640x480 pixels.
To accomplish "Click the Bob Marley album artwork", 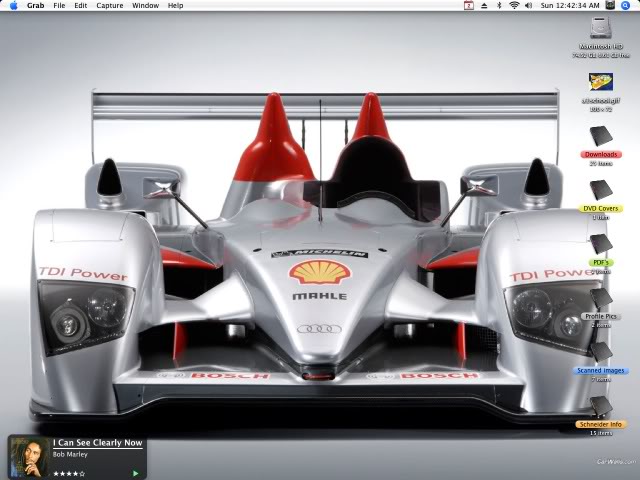I will click(29, 458).
